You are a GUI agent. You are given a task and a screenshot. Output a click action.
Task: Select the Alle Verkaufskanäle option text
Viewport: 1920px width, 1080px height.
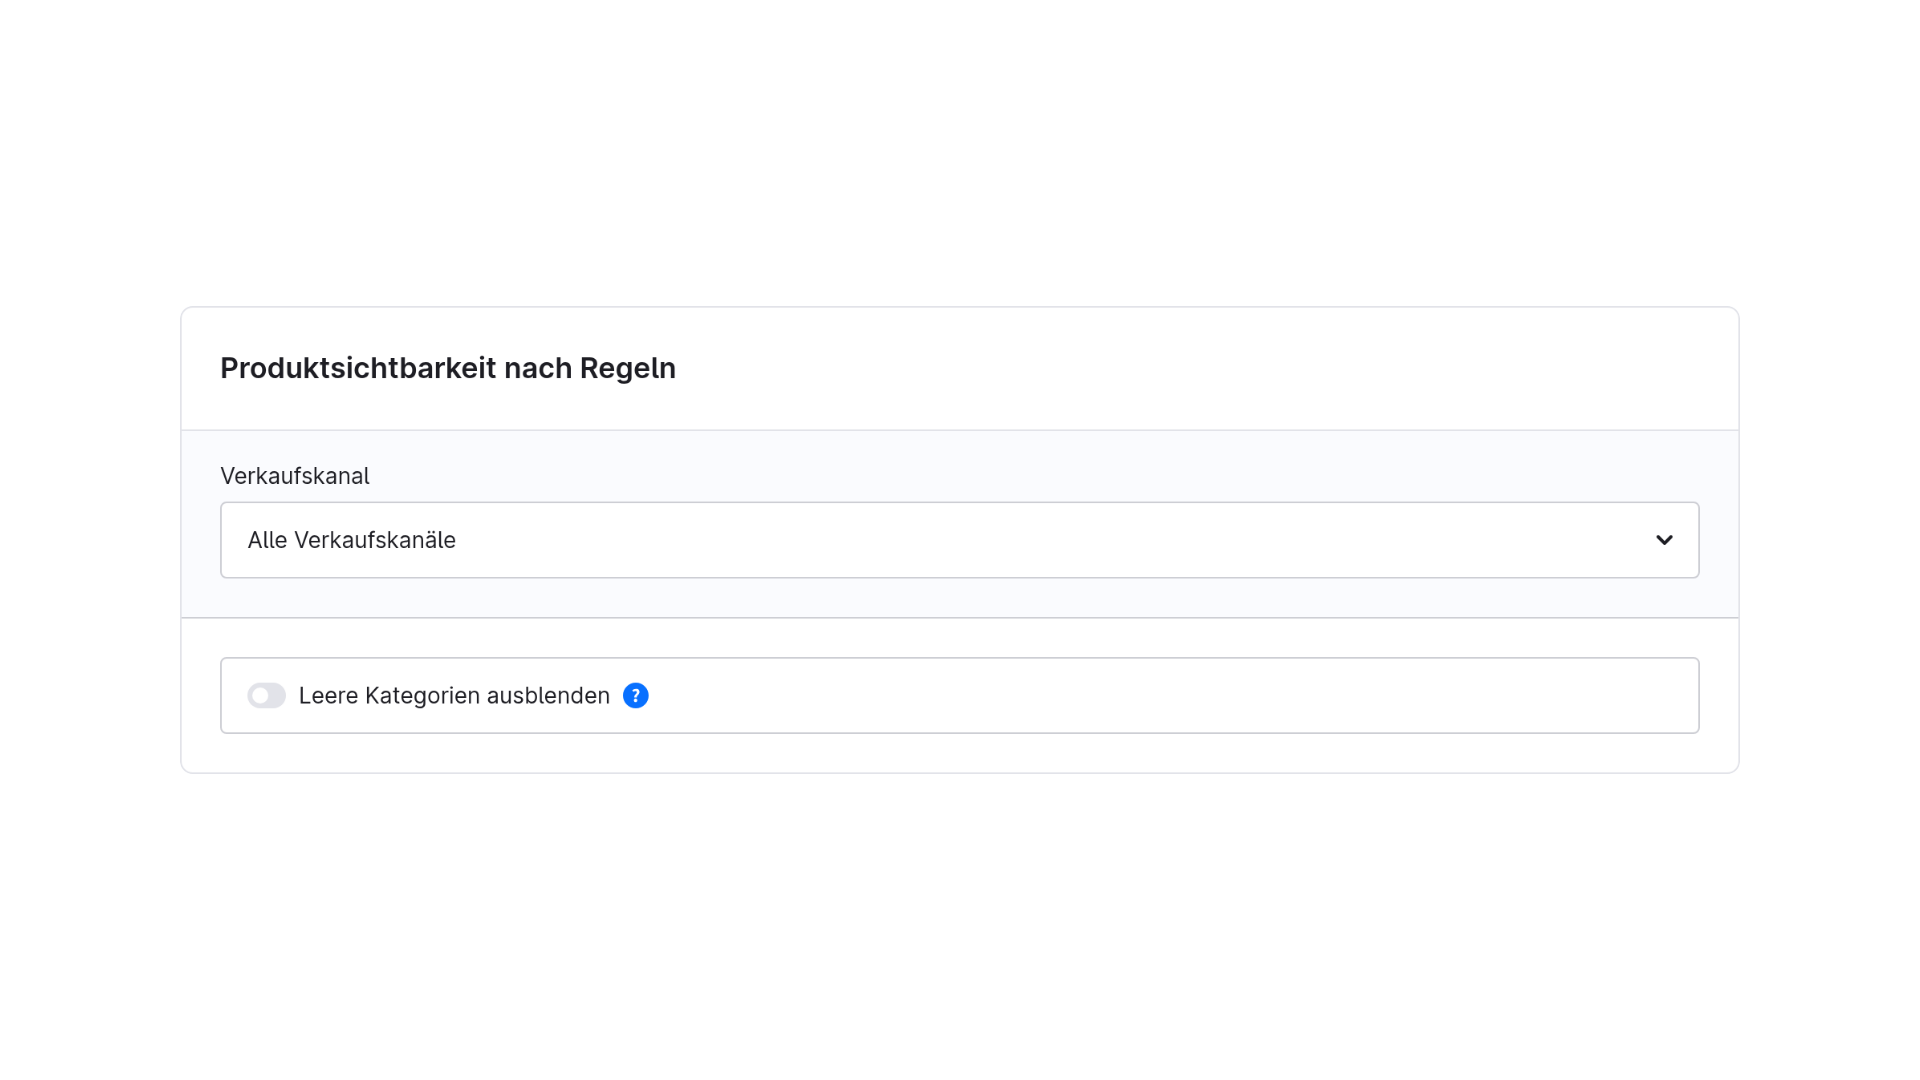tap(351, 540)
